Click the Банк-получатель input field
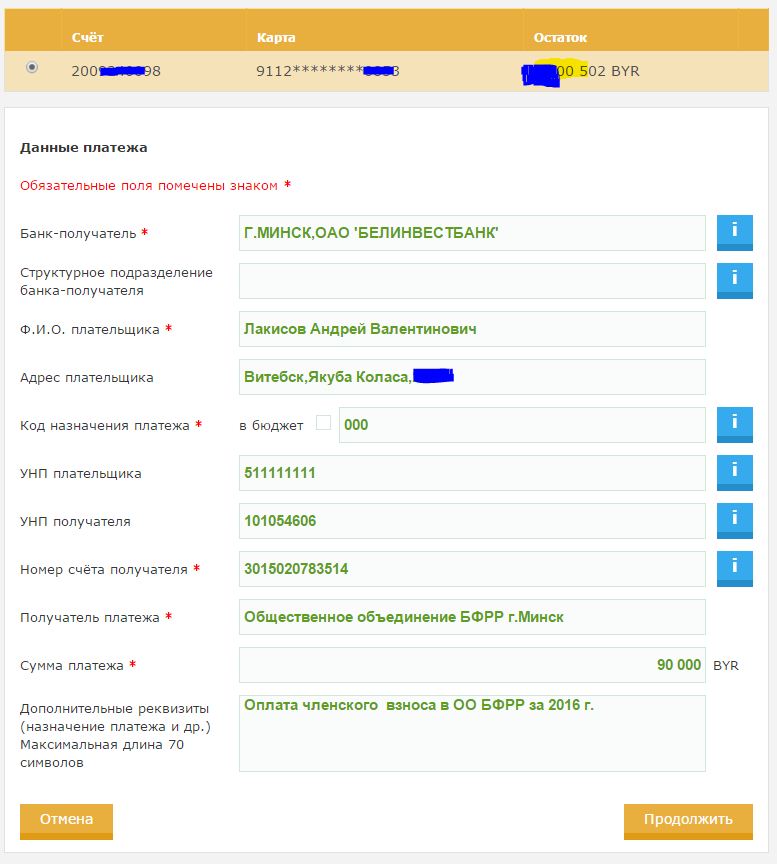Image resolution: width=777 pixels, height=864 pixels. pos(472,233)
